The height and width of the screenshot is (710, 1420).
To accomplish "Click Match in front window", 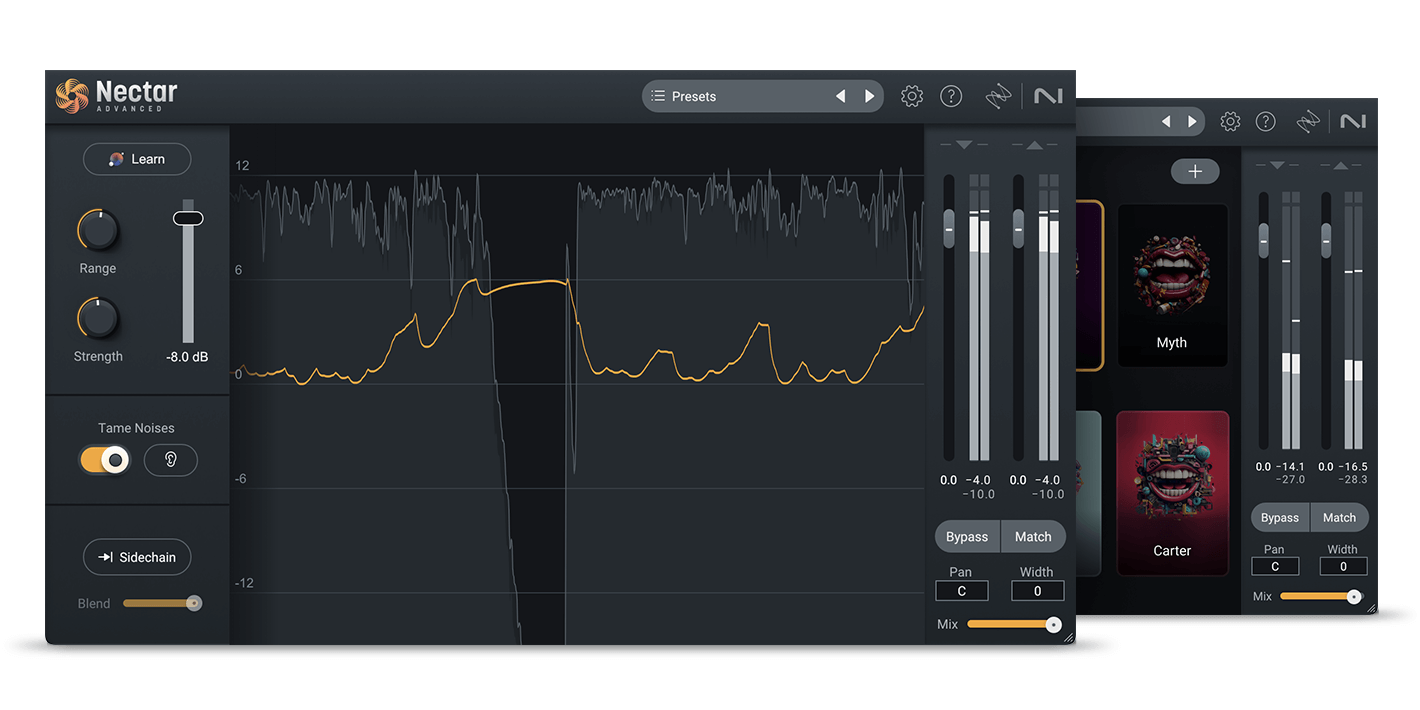I will (1033, 537).
